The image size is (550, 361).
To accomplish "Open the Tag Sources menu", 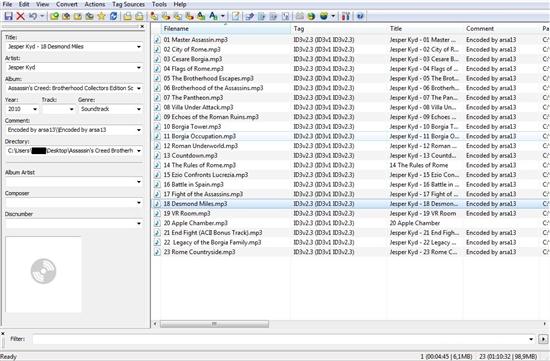I will [x=128, y=4].
